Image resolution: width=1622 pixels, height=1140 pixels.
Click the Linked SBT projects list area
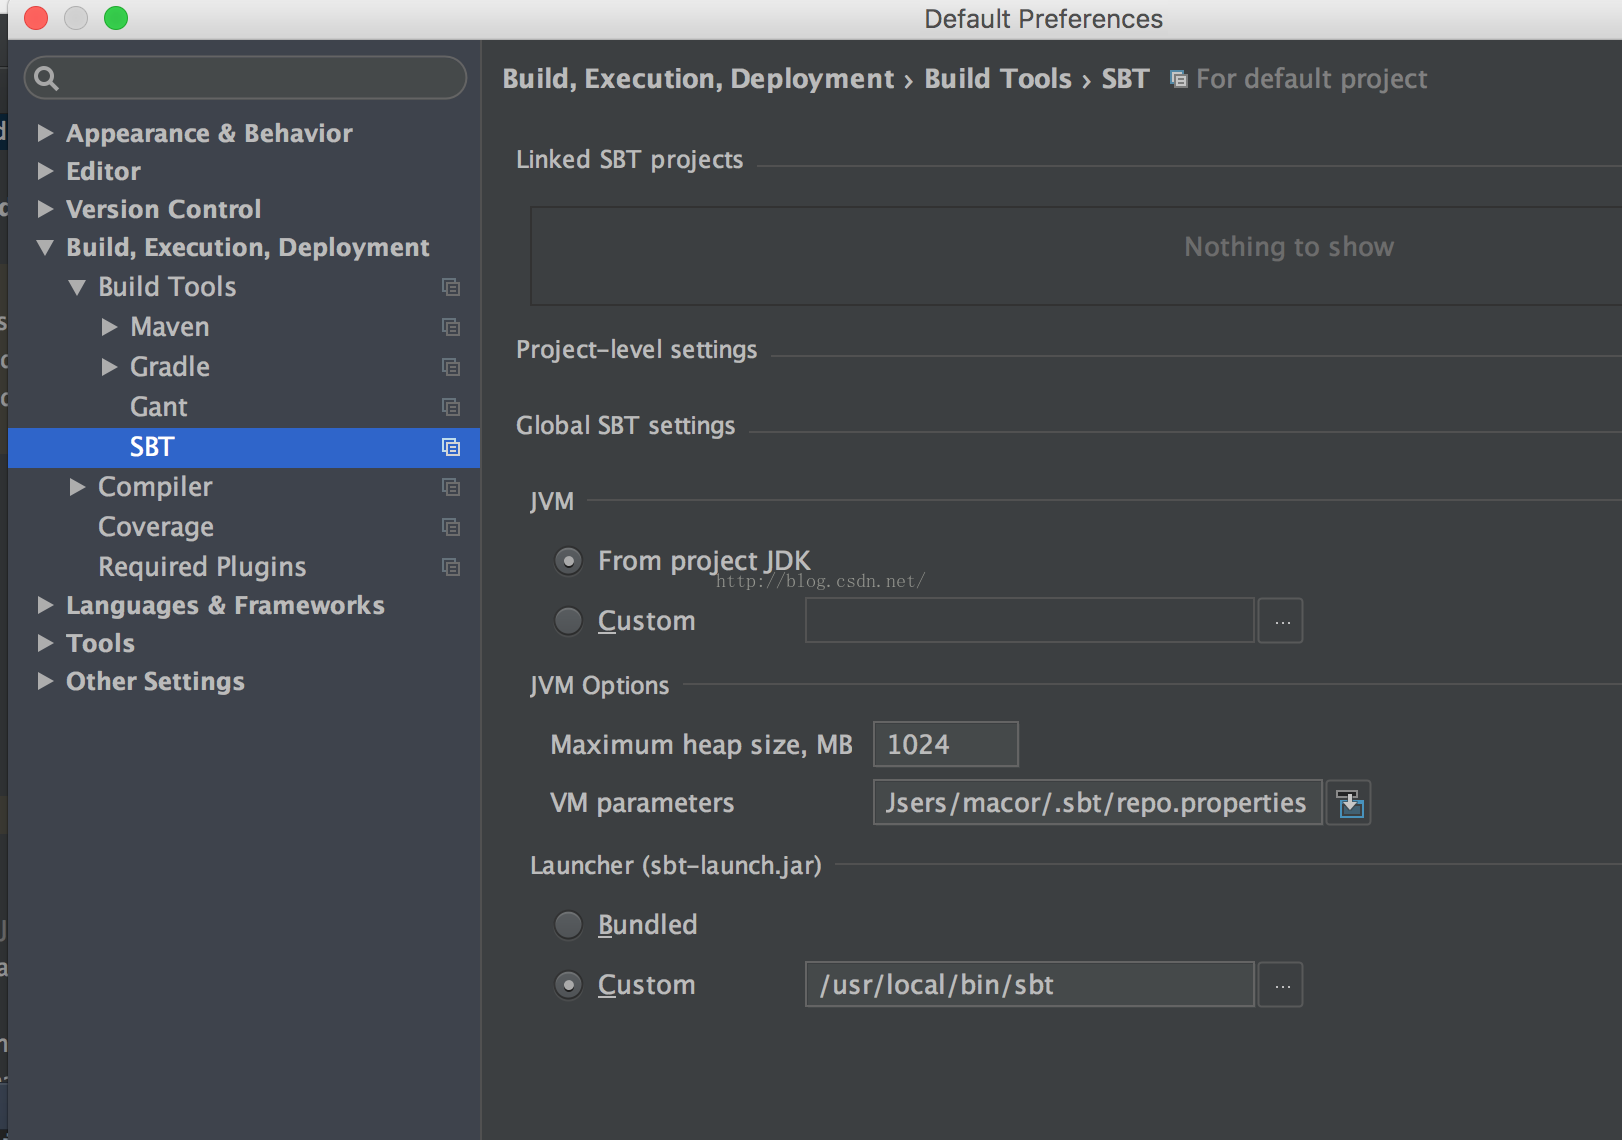1076,256
